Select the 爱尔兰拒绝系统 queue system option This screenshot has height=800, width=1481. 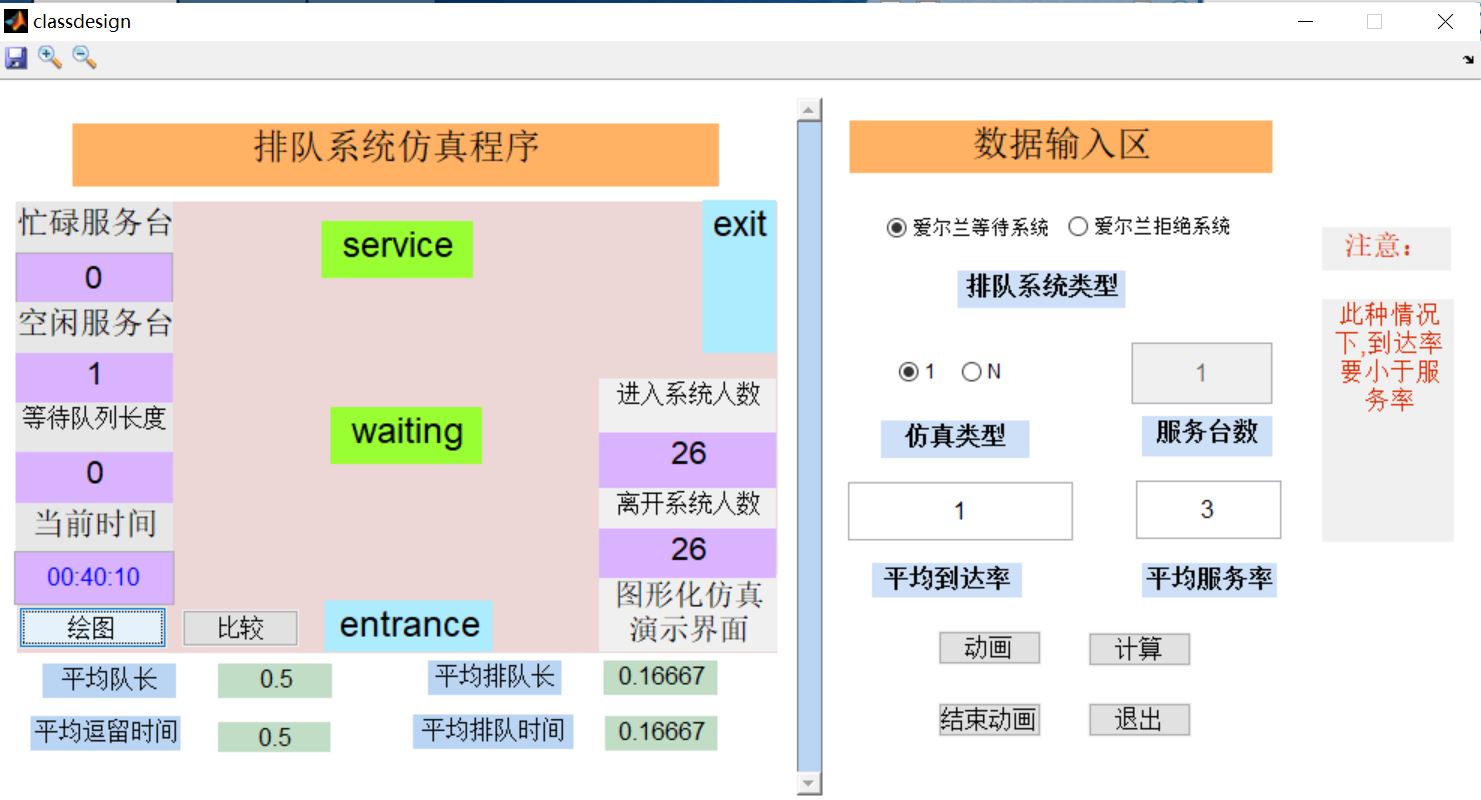1078,227
